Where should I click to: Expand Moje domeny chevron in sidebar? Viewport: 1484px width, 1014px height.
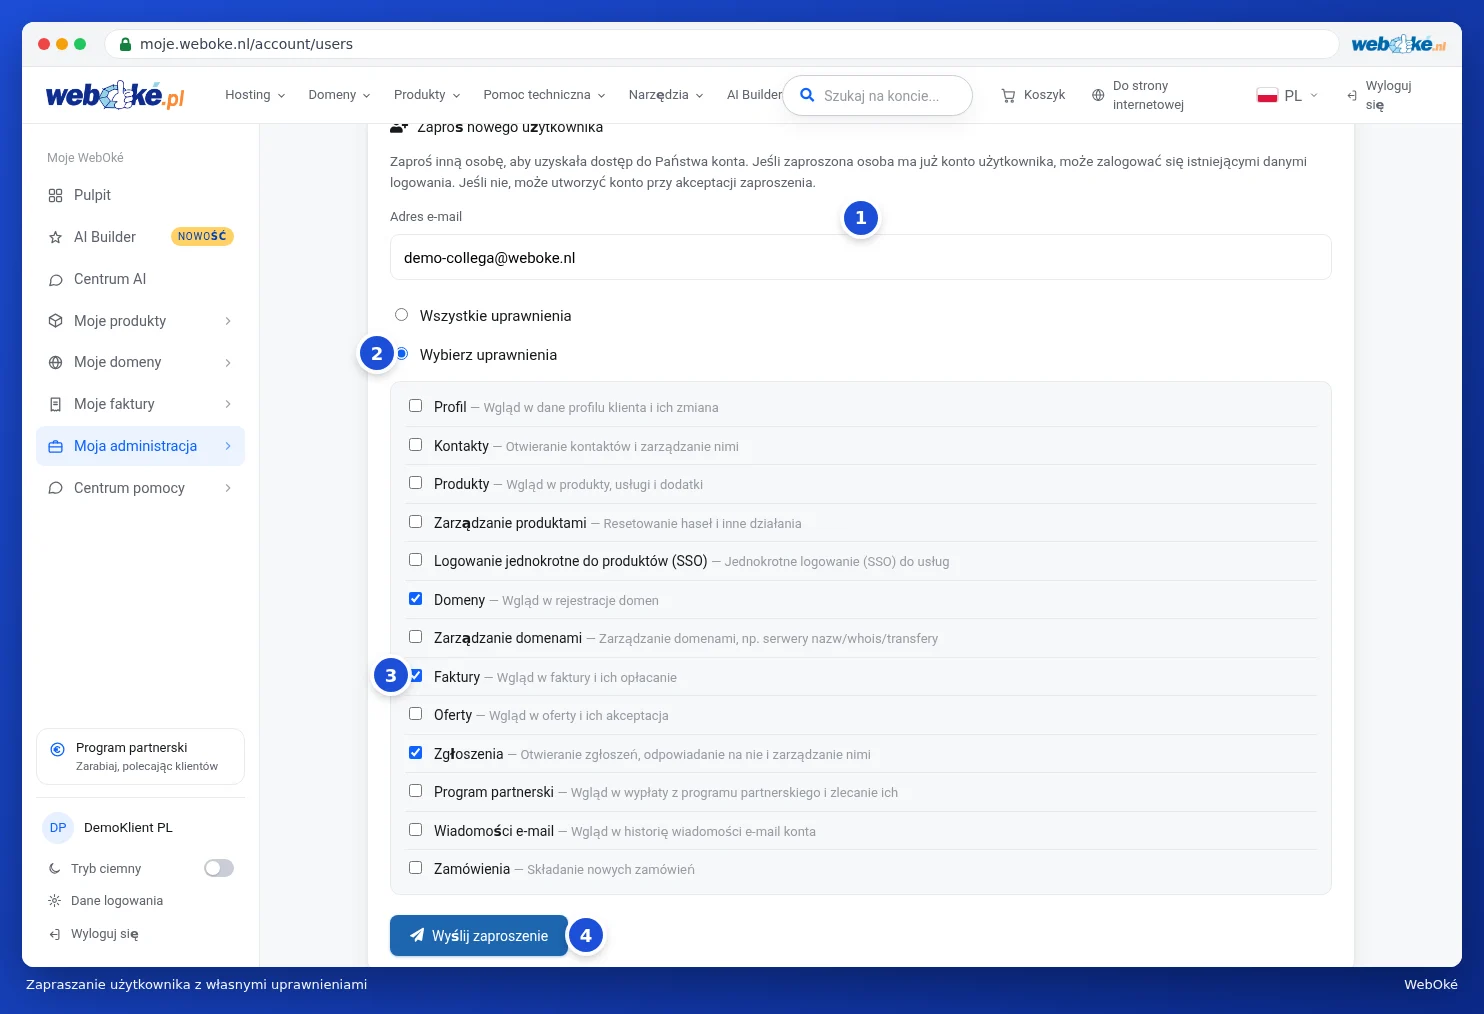tap(228, 362)
